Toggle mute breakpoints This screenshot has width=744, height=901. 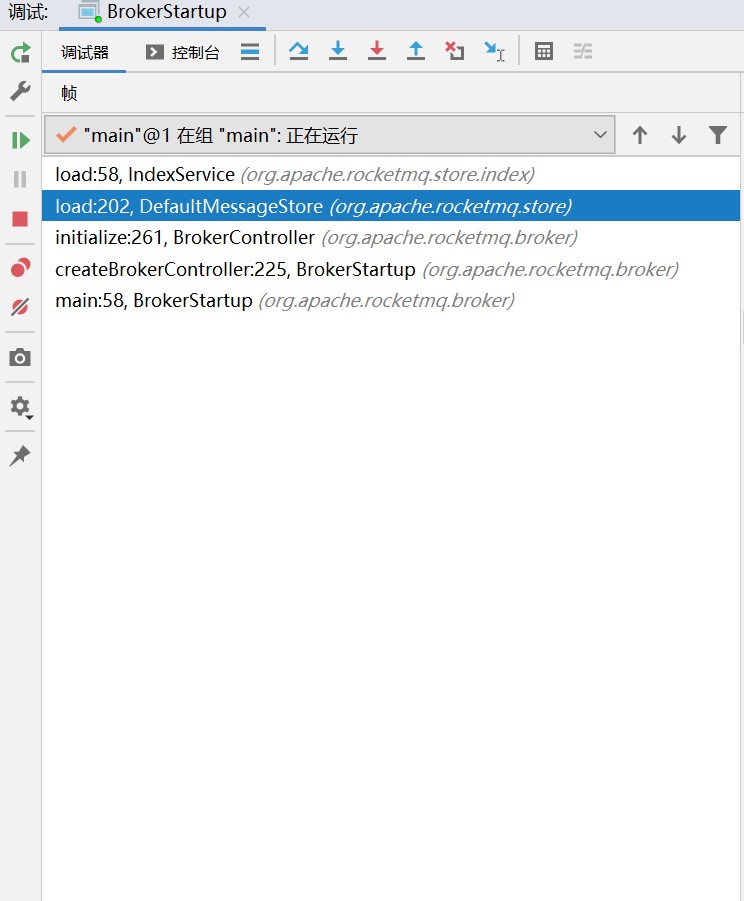[x=20, y=307]
